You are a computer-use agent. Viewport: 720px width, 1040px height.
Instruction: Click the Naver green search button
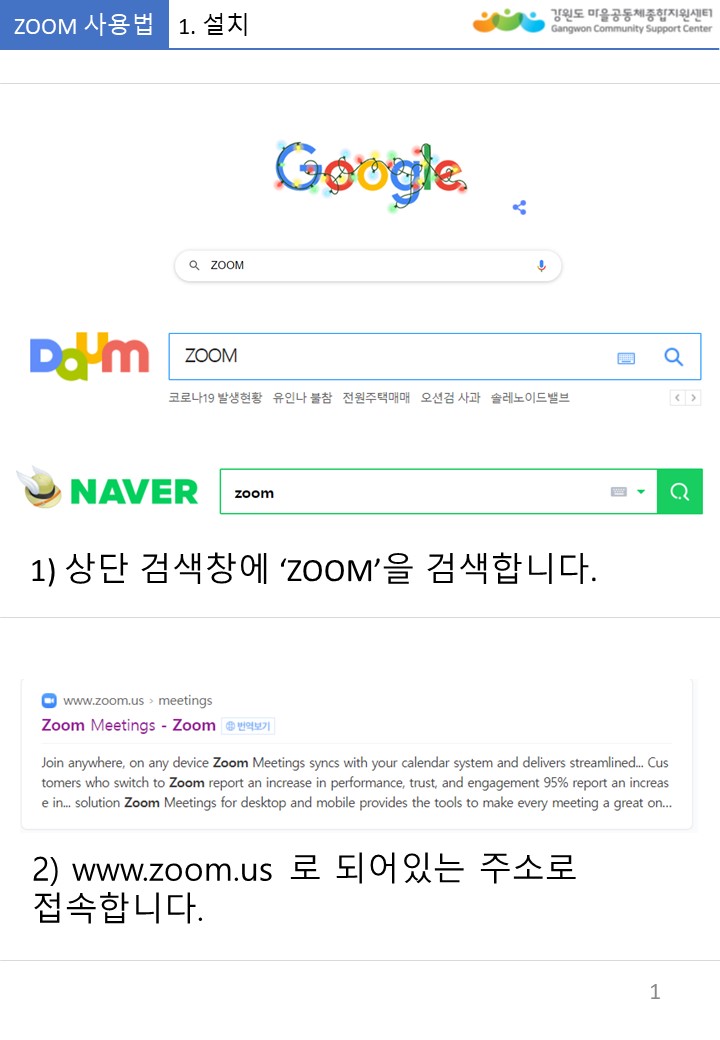pos(680,491)
